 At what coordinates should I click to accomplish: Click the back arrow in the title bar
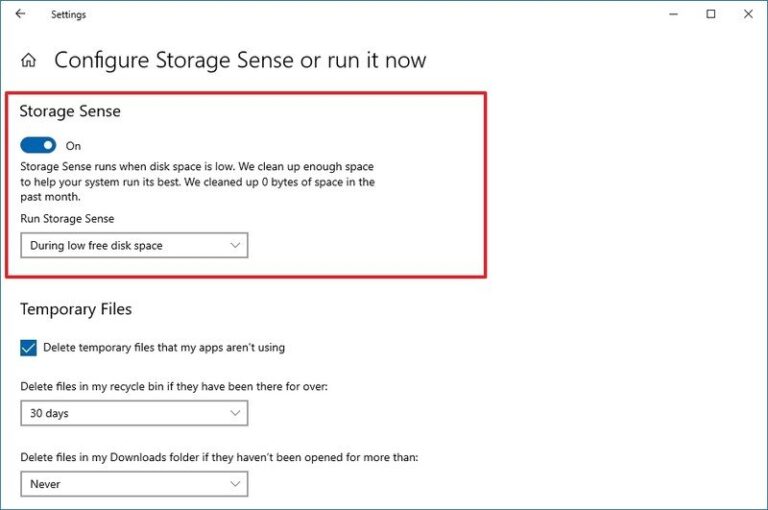[20, 14]
